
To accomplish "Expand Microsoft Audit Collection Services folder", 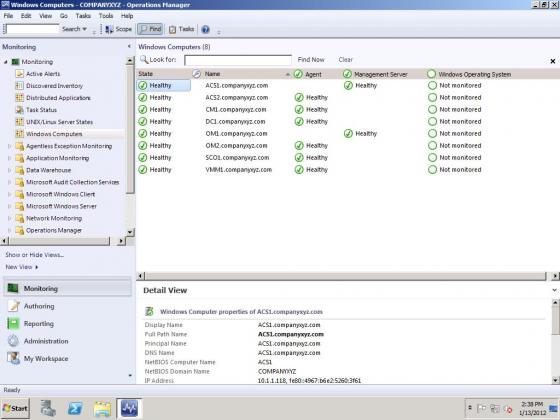I will [9, 182].
